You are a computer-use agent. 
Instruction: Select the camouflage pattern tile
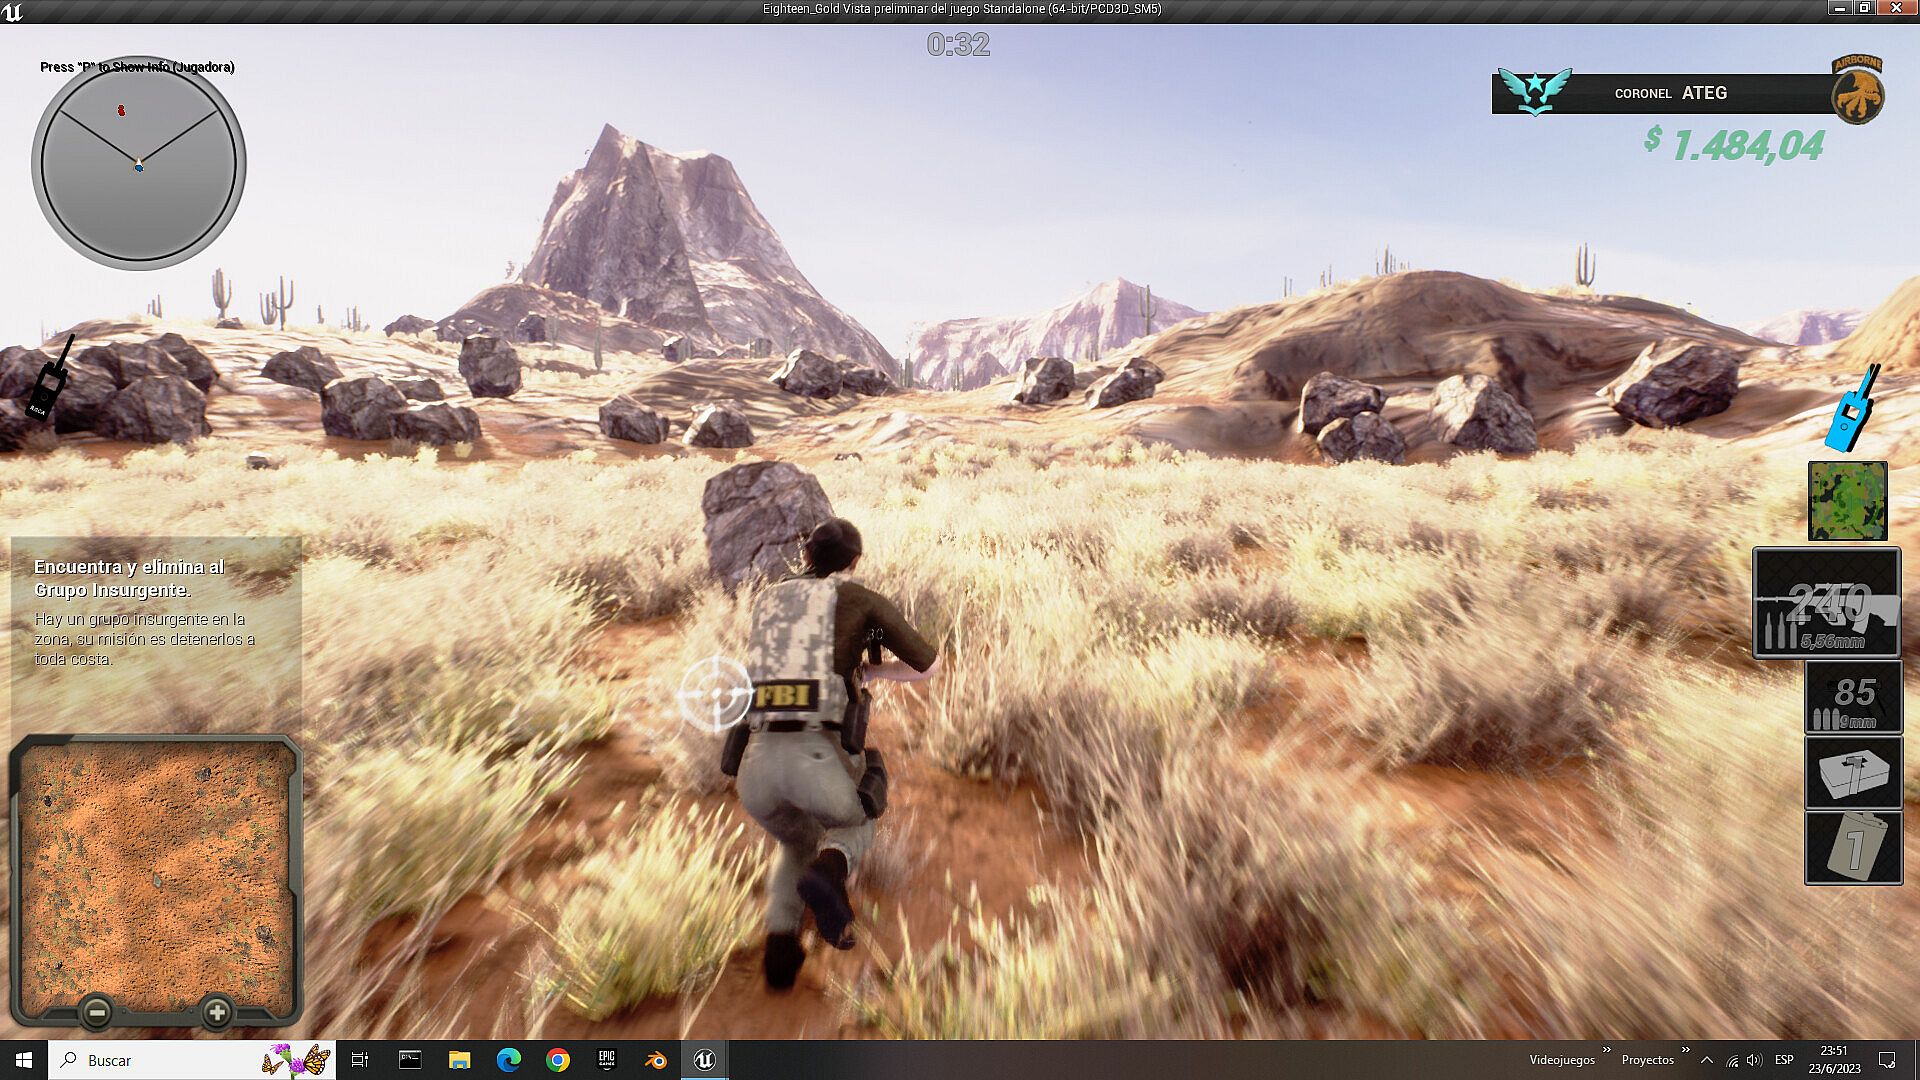(x=1847, y=500)
